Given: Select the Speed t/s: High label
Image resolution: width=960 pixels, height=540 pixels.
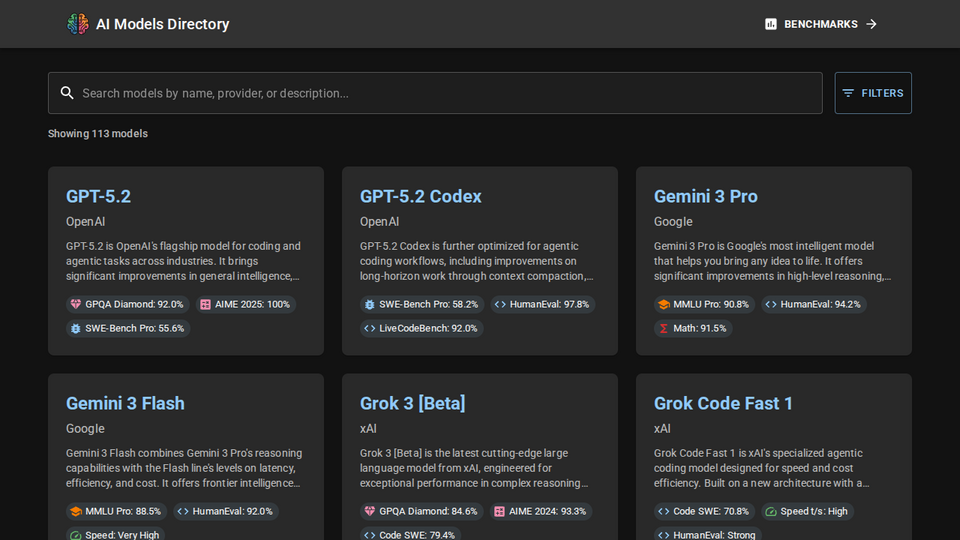Looking at the screenshot, I should tap(814, 511).
